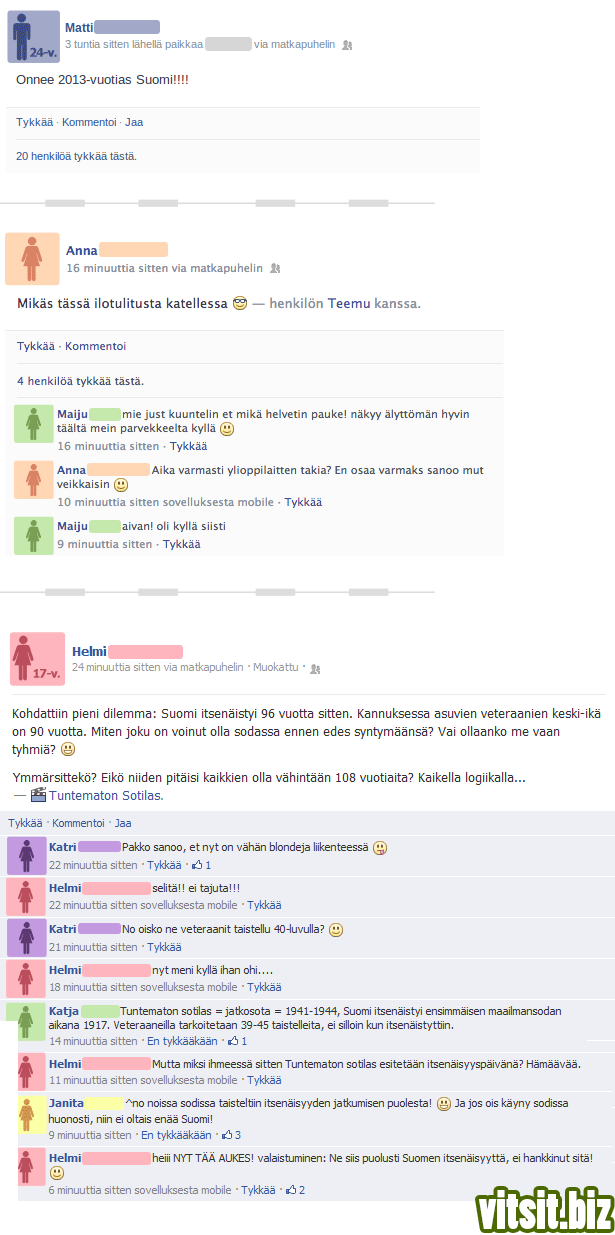Open Anna's orange profile picture on her post

33,259
